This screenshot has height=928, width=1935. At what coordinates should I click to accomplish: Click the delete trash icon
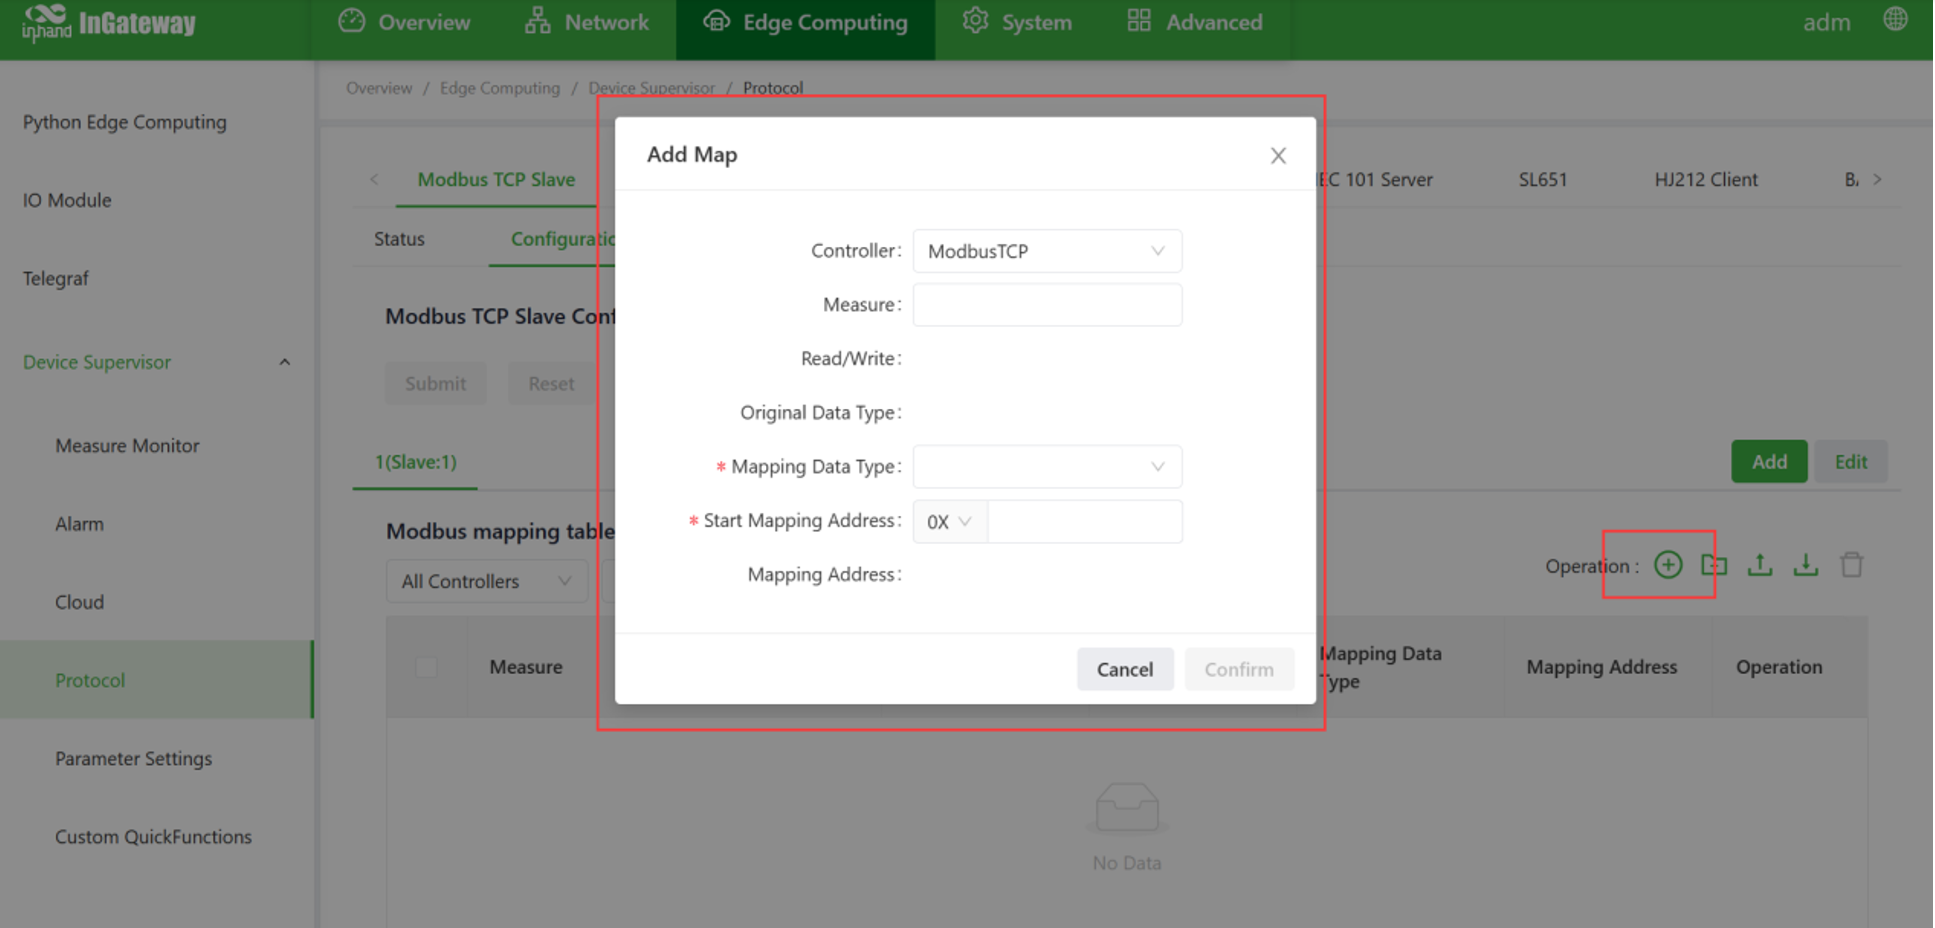tap(1852, 565)
